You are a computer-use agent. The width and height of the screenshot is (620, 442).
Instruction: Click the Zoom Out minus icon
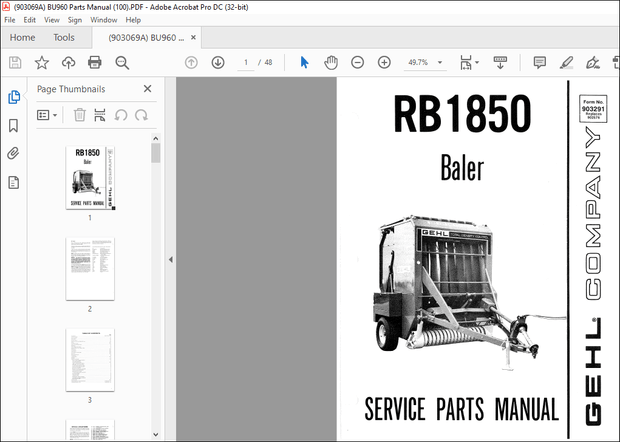pos(357,62)
